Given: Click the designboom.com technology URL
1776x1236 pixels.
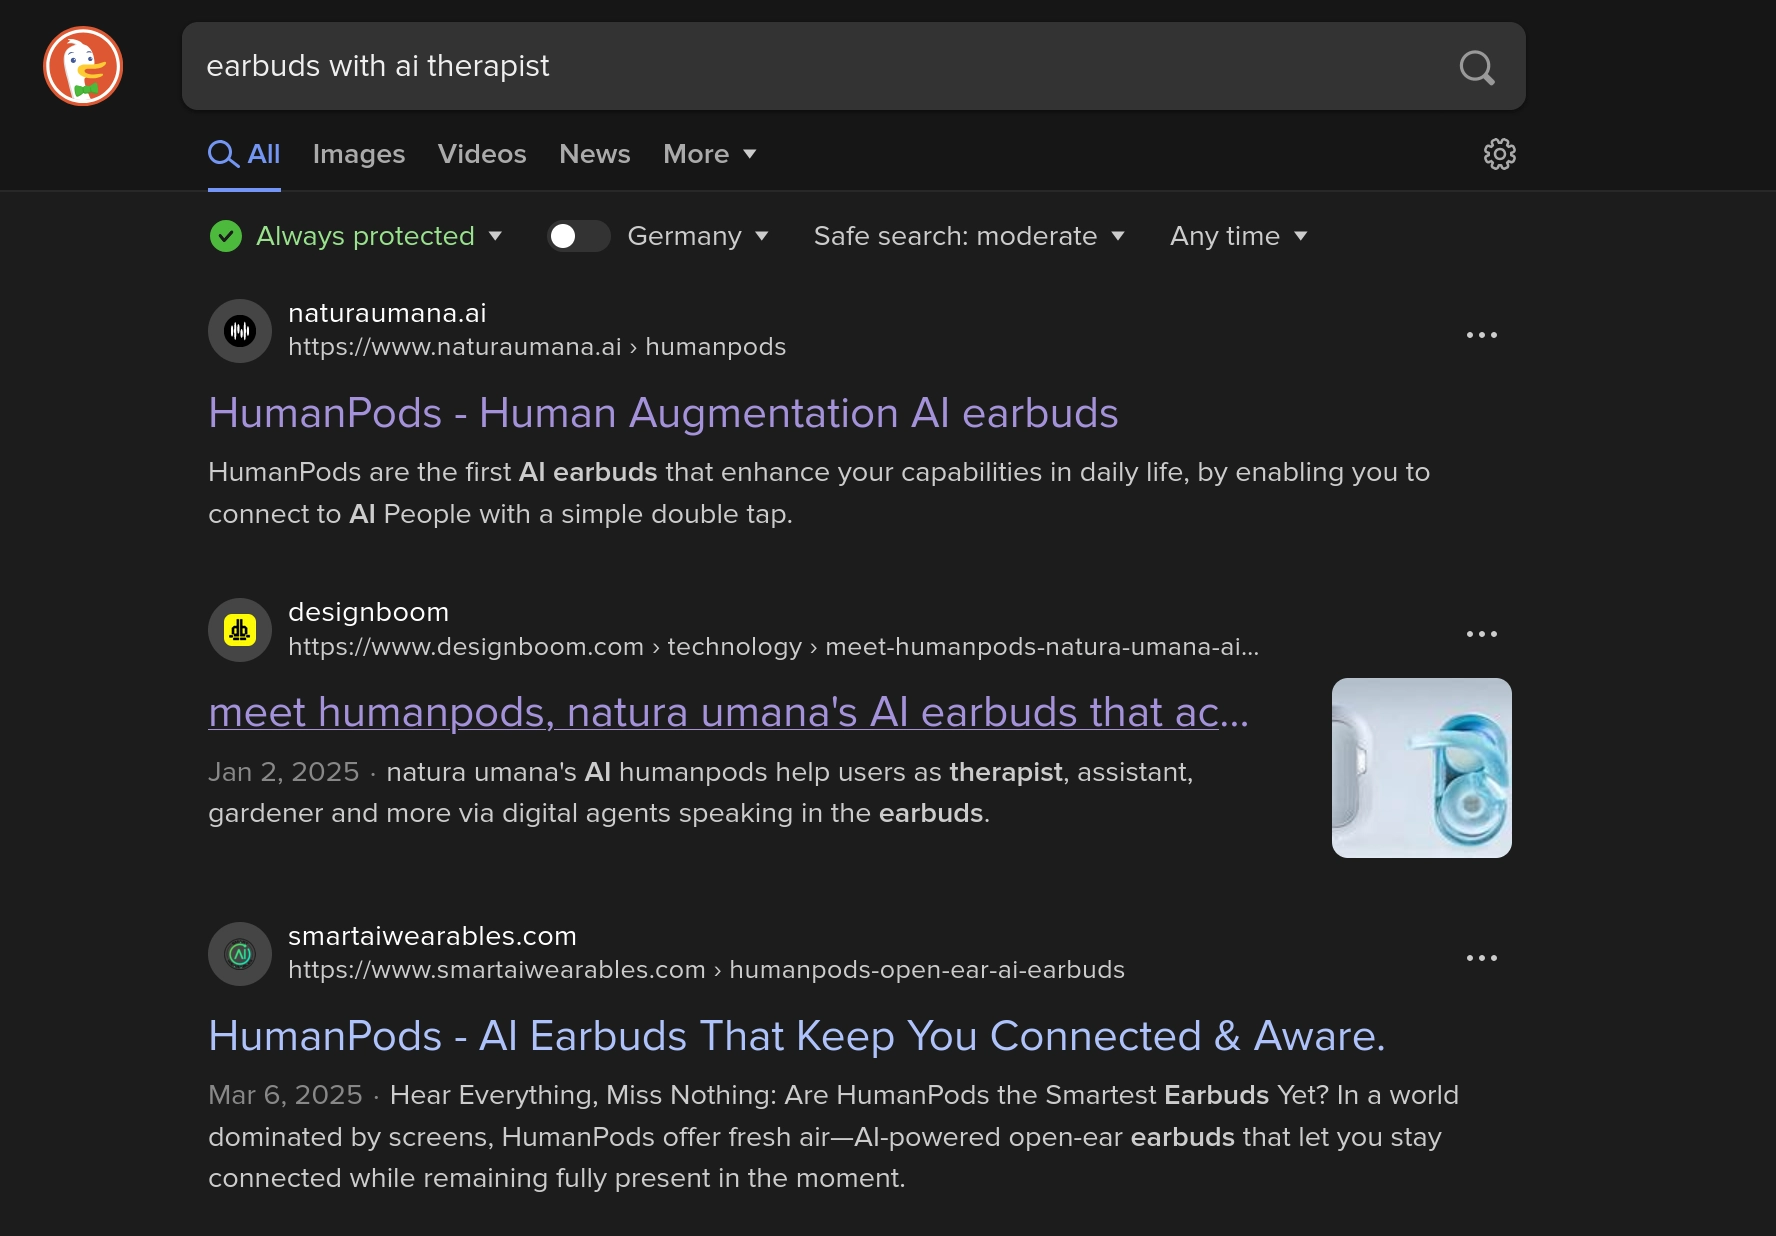Looking at the screenshot, I should click(x=773, y=647).
